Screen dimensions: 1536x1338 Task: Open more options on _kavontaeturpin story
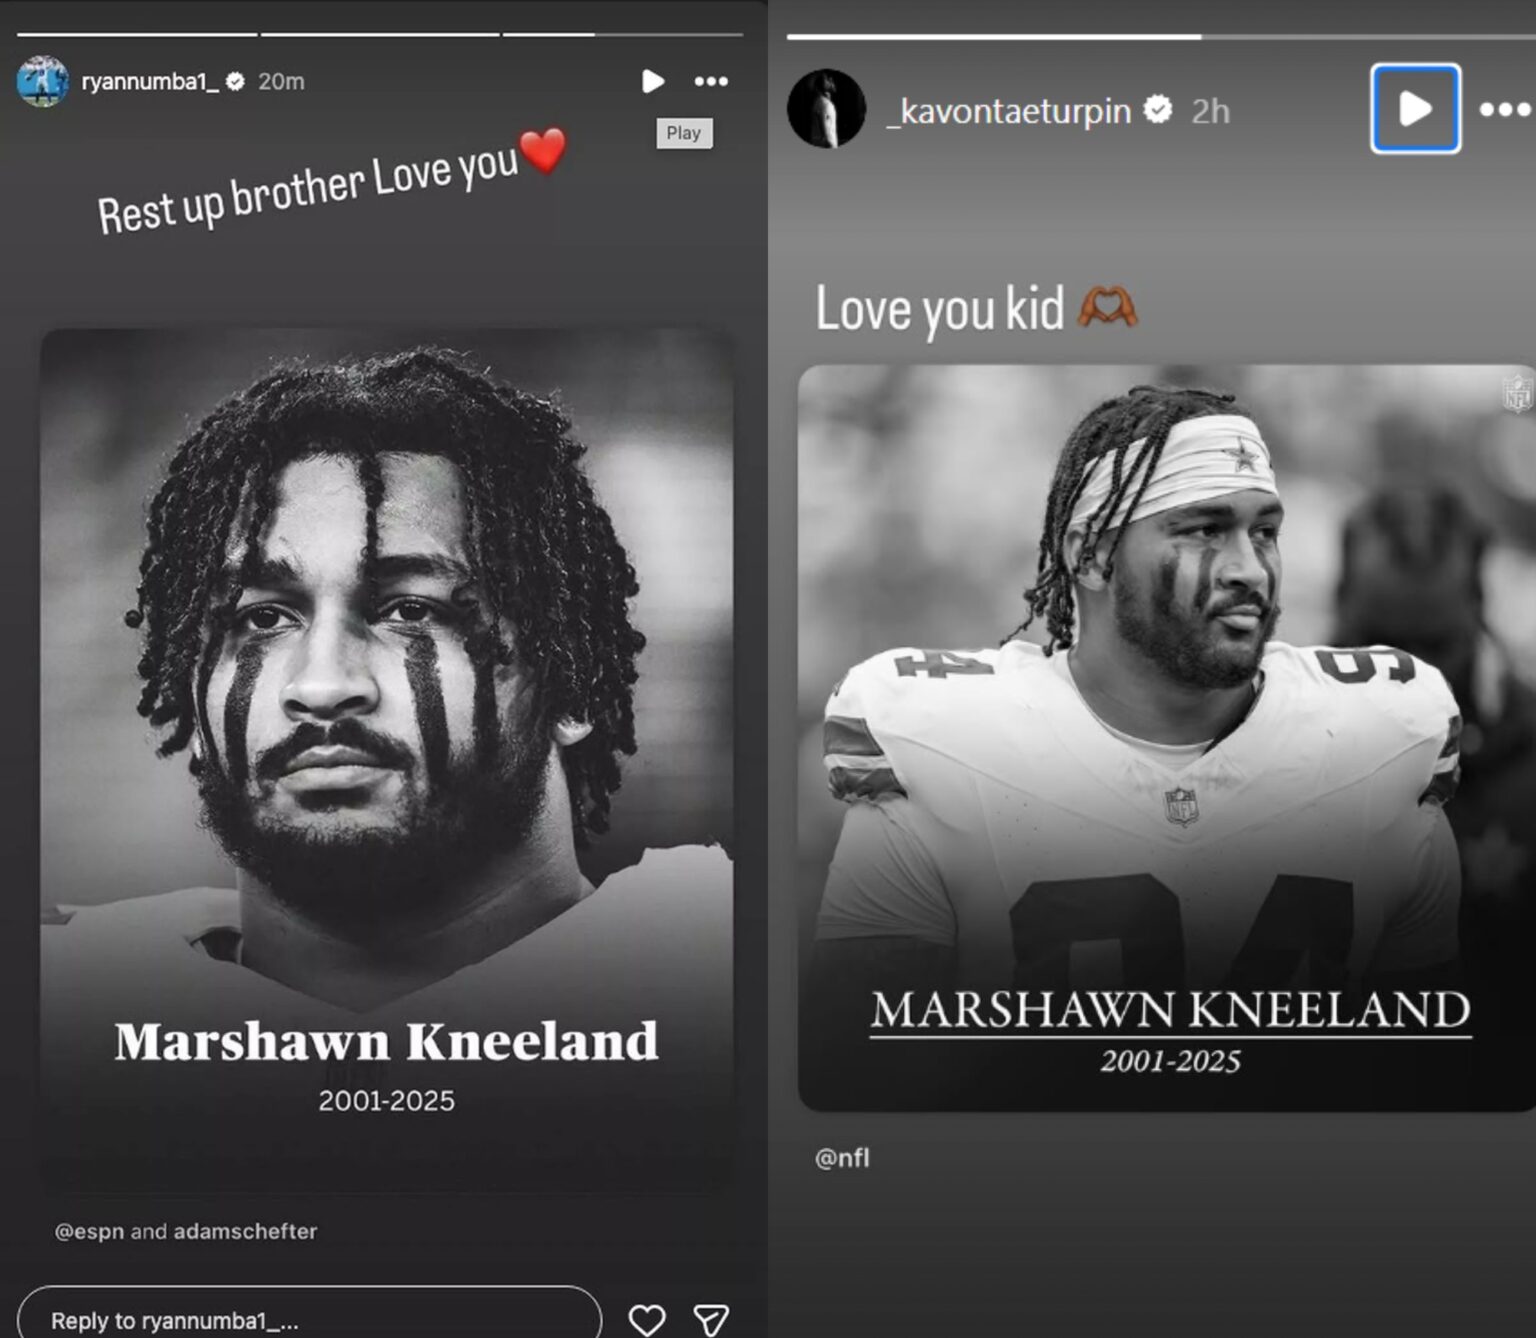tap(1505, 109)
